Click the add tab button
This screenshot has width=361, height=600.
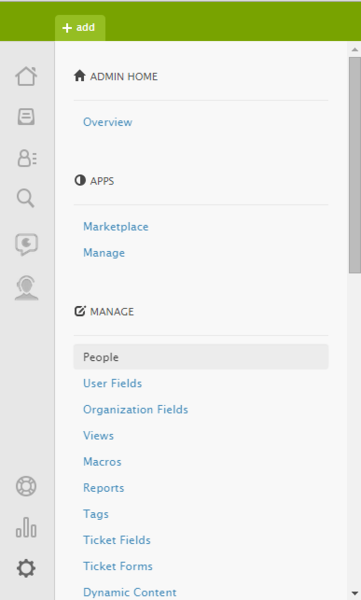(x=80, y=28)
